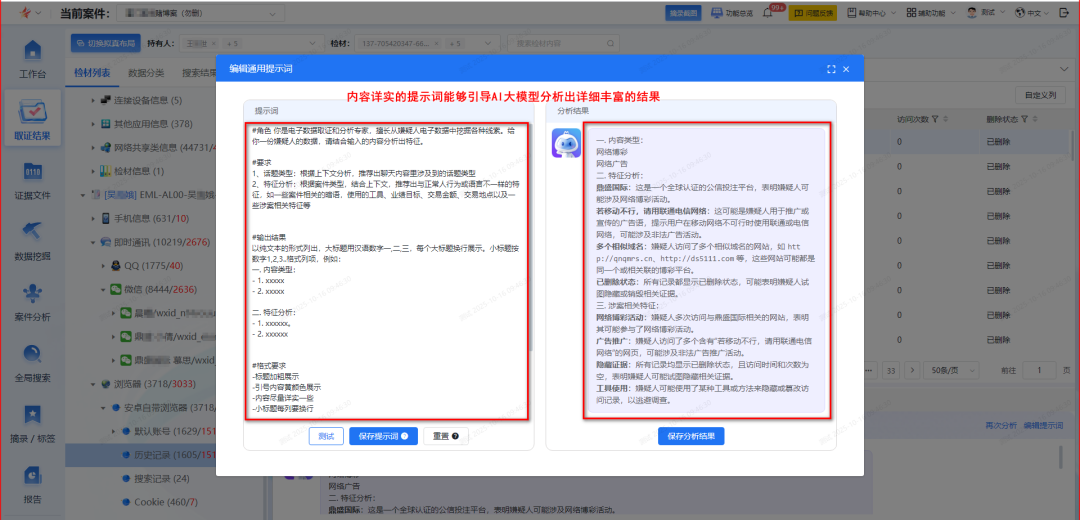This screenshot has height=520, width=1080.
Task: Click inside the 提示词 text area
Action: click(x=388, y=271)
